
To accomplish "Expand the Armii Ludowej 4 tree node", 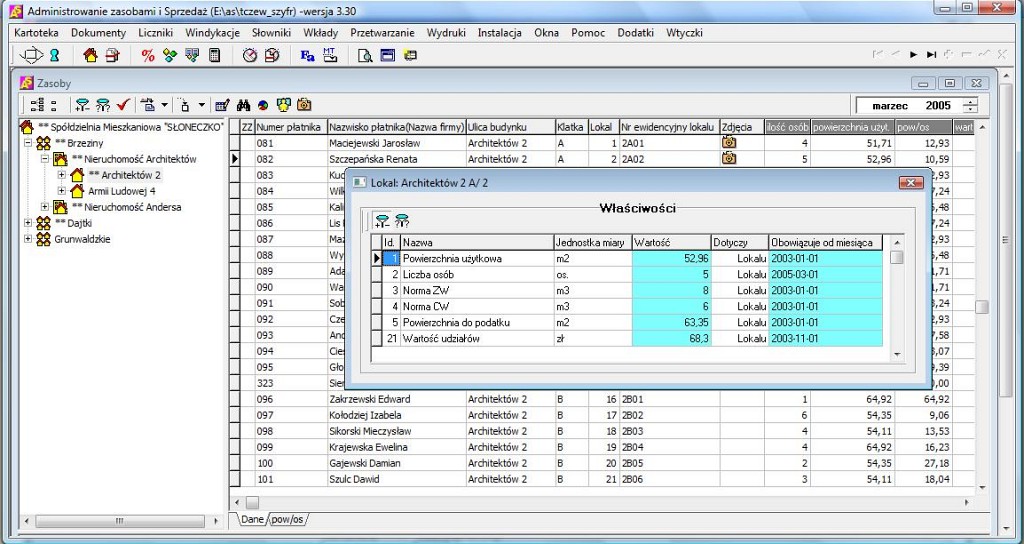I will coord(61,191).
